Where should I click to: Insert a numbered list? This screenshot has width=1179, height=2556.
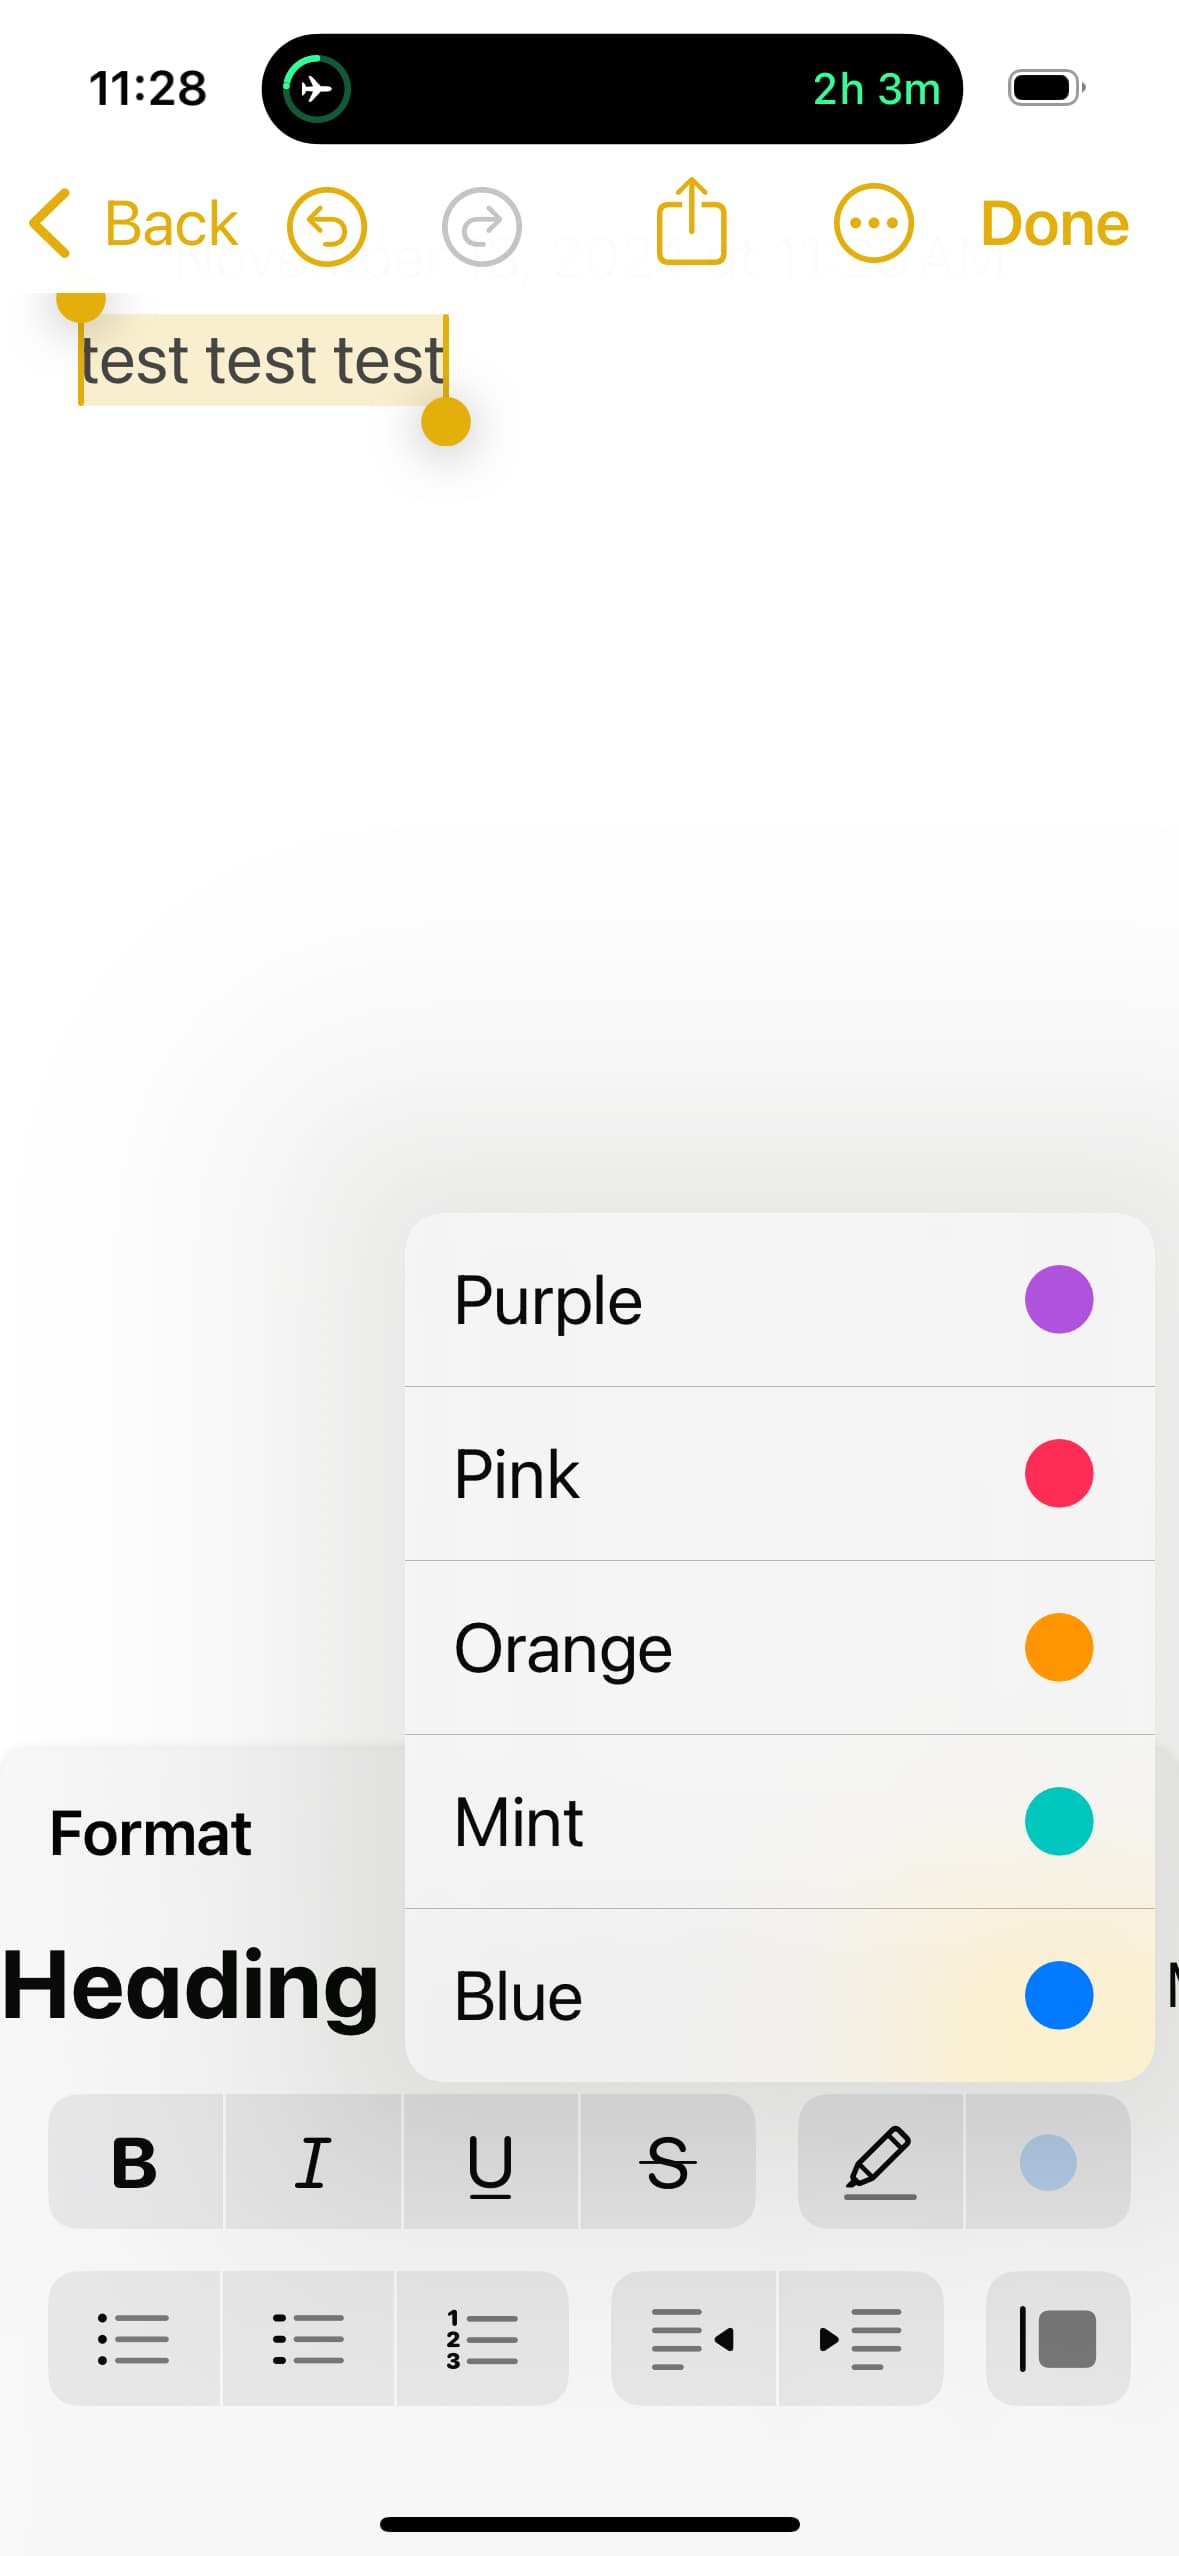tap(482, 2338)
